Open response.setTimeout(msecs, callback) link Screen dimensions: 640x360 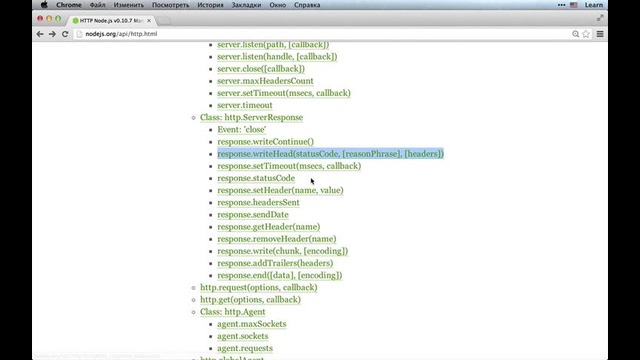[289, 166]
